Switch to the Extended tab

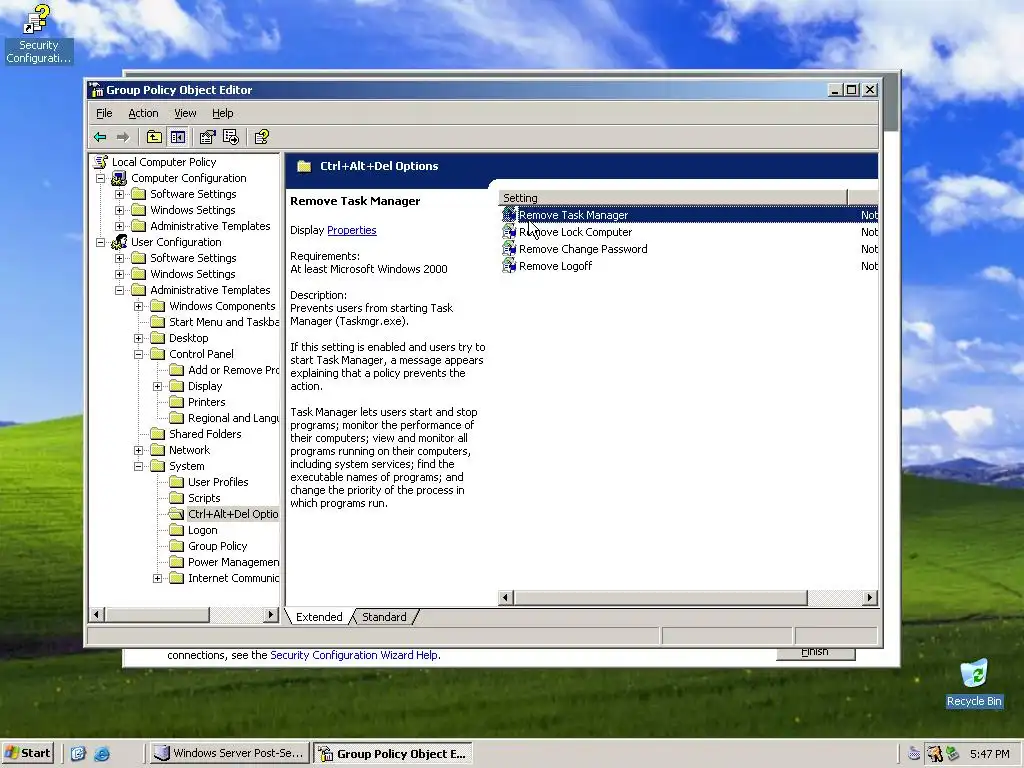[319, 617]
